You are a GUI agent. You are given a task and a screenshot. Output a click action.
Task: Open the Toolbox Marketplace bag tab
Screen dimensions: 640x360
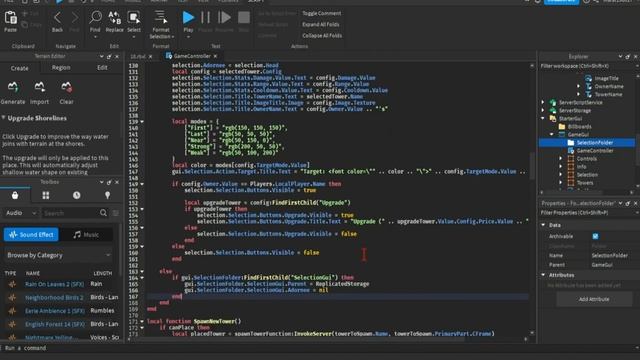15,196
